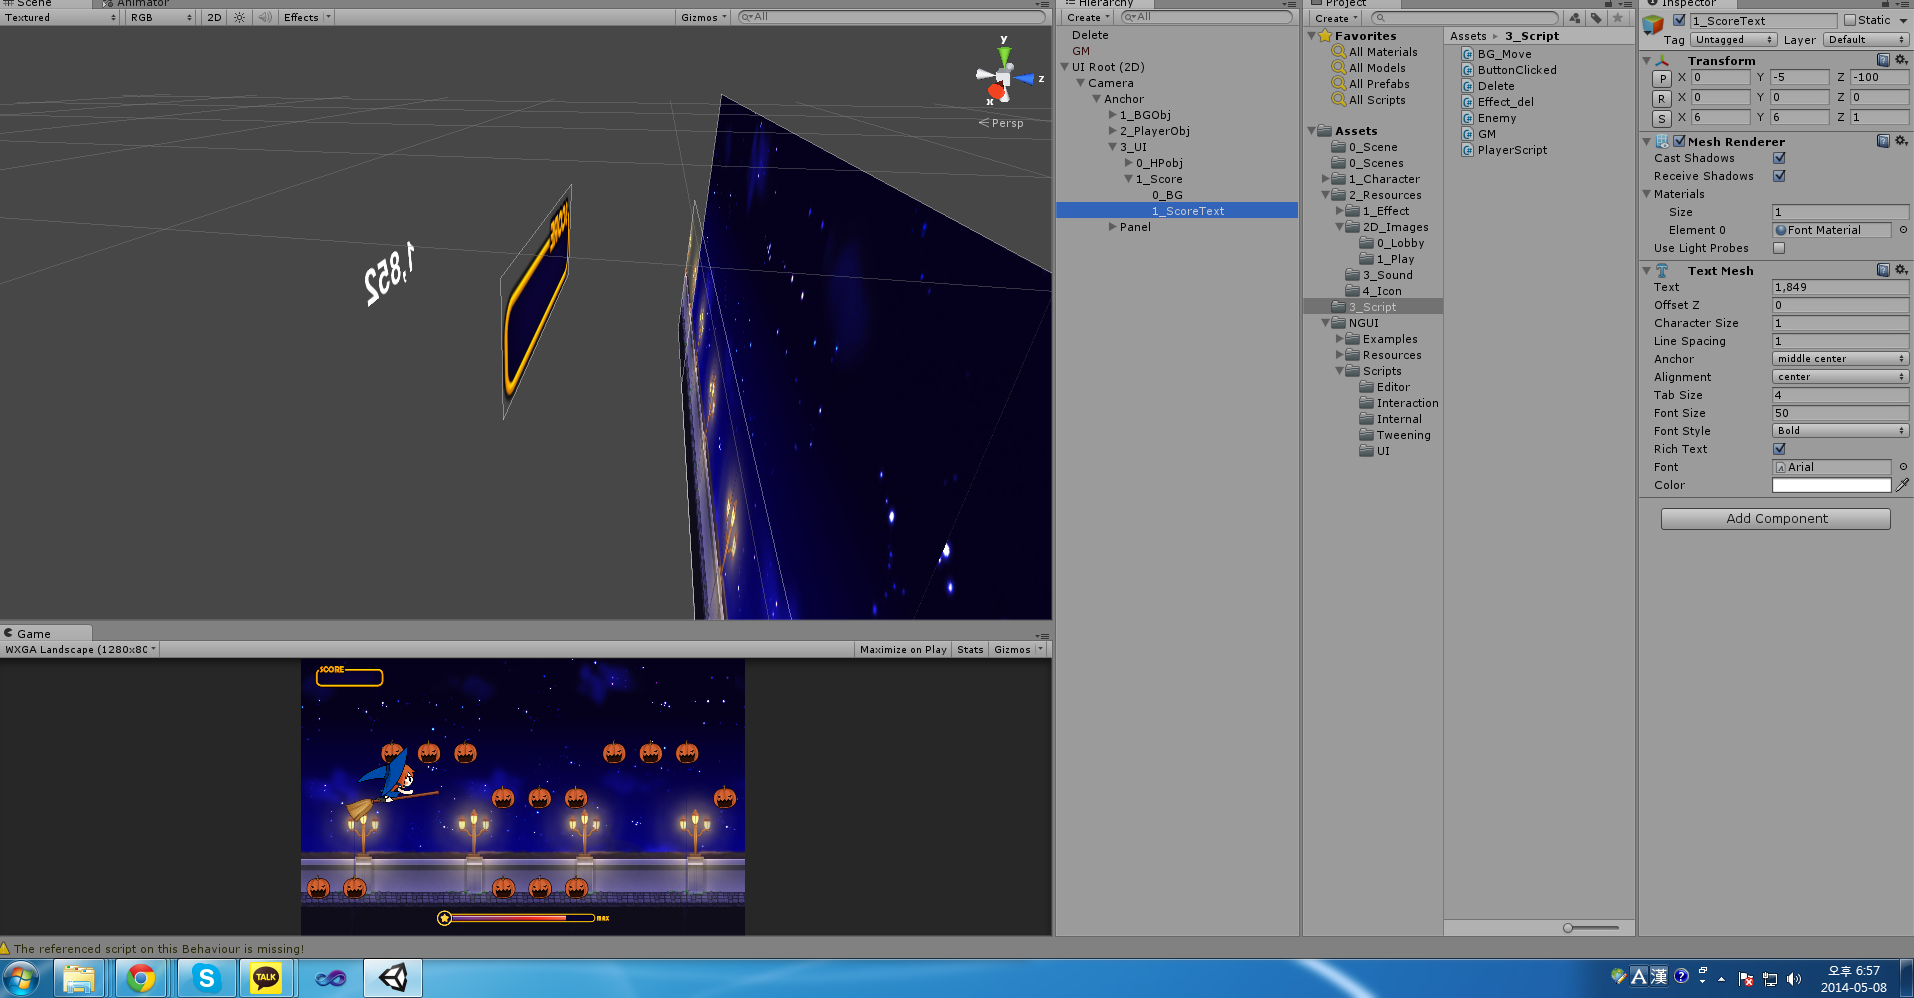Viewport: 1914px width, 998px height.
Task: Click Create button in Project panel
Action: click(1336, 18)
